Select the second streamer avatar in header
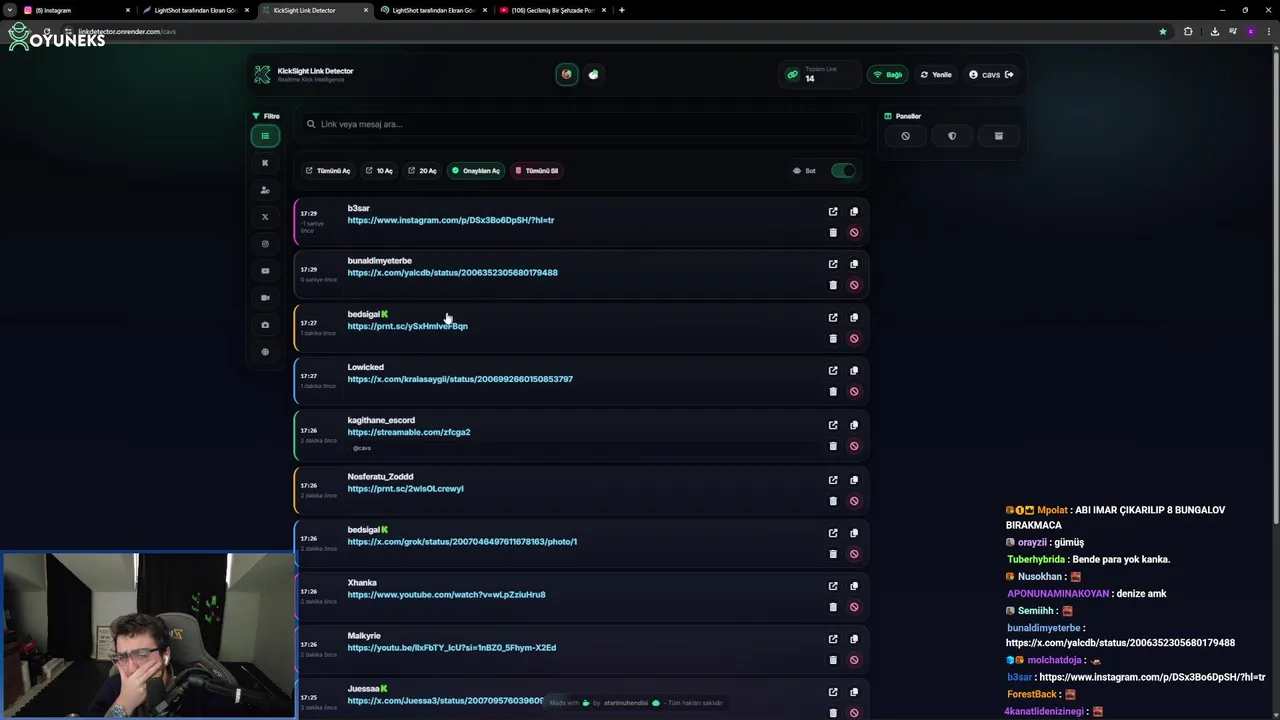The image size is (1280, 720). tap(594, 74)
